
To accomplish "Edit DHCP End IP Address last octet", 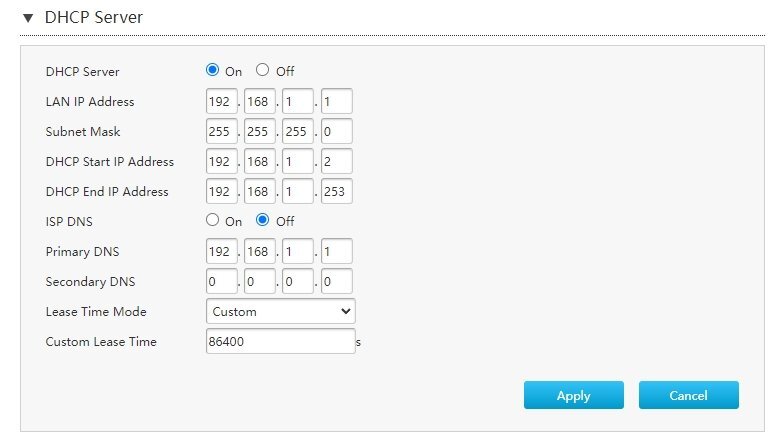I will click(337, 191).
